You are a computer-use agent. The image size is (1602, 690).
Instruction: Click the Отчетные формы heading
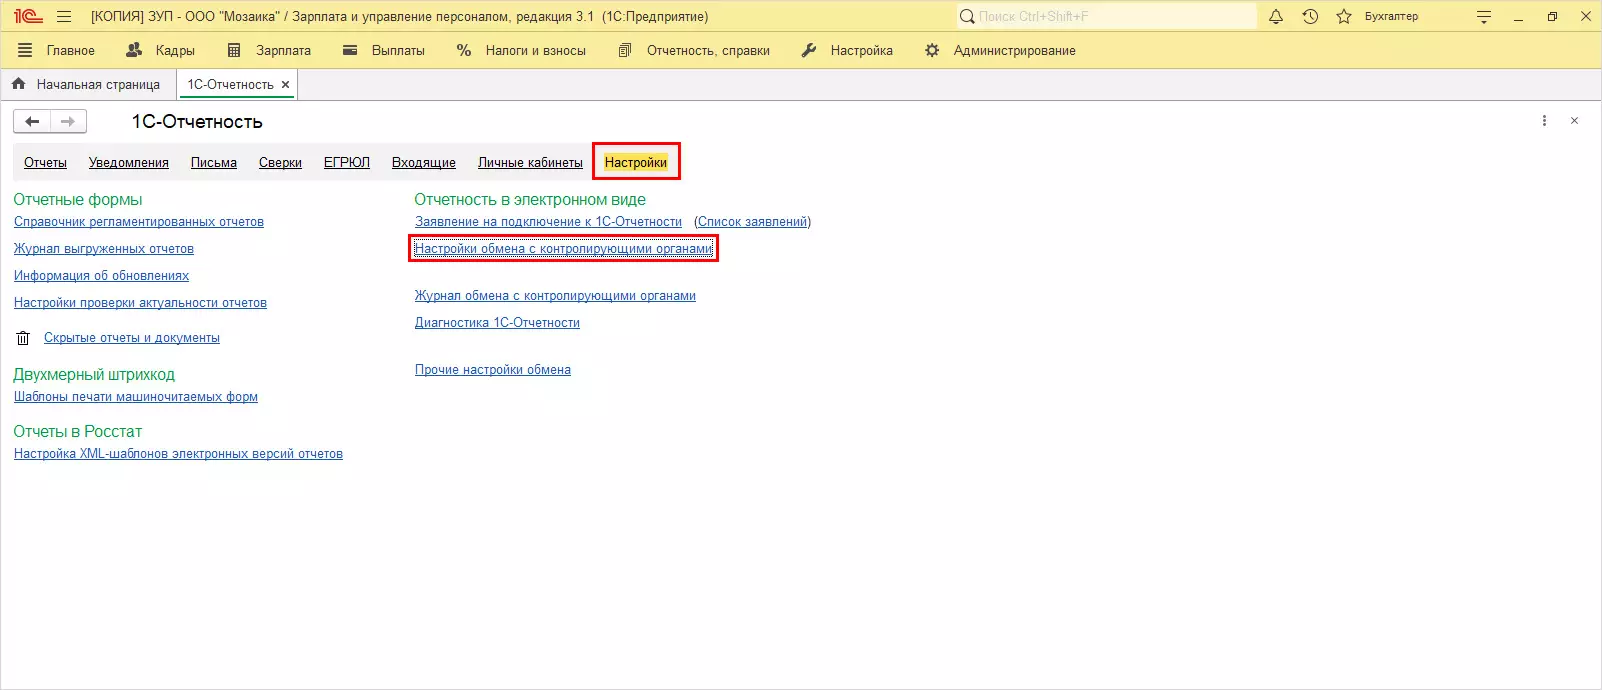coord(78,199)
